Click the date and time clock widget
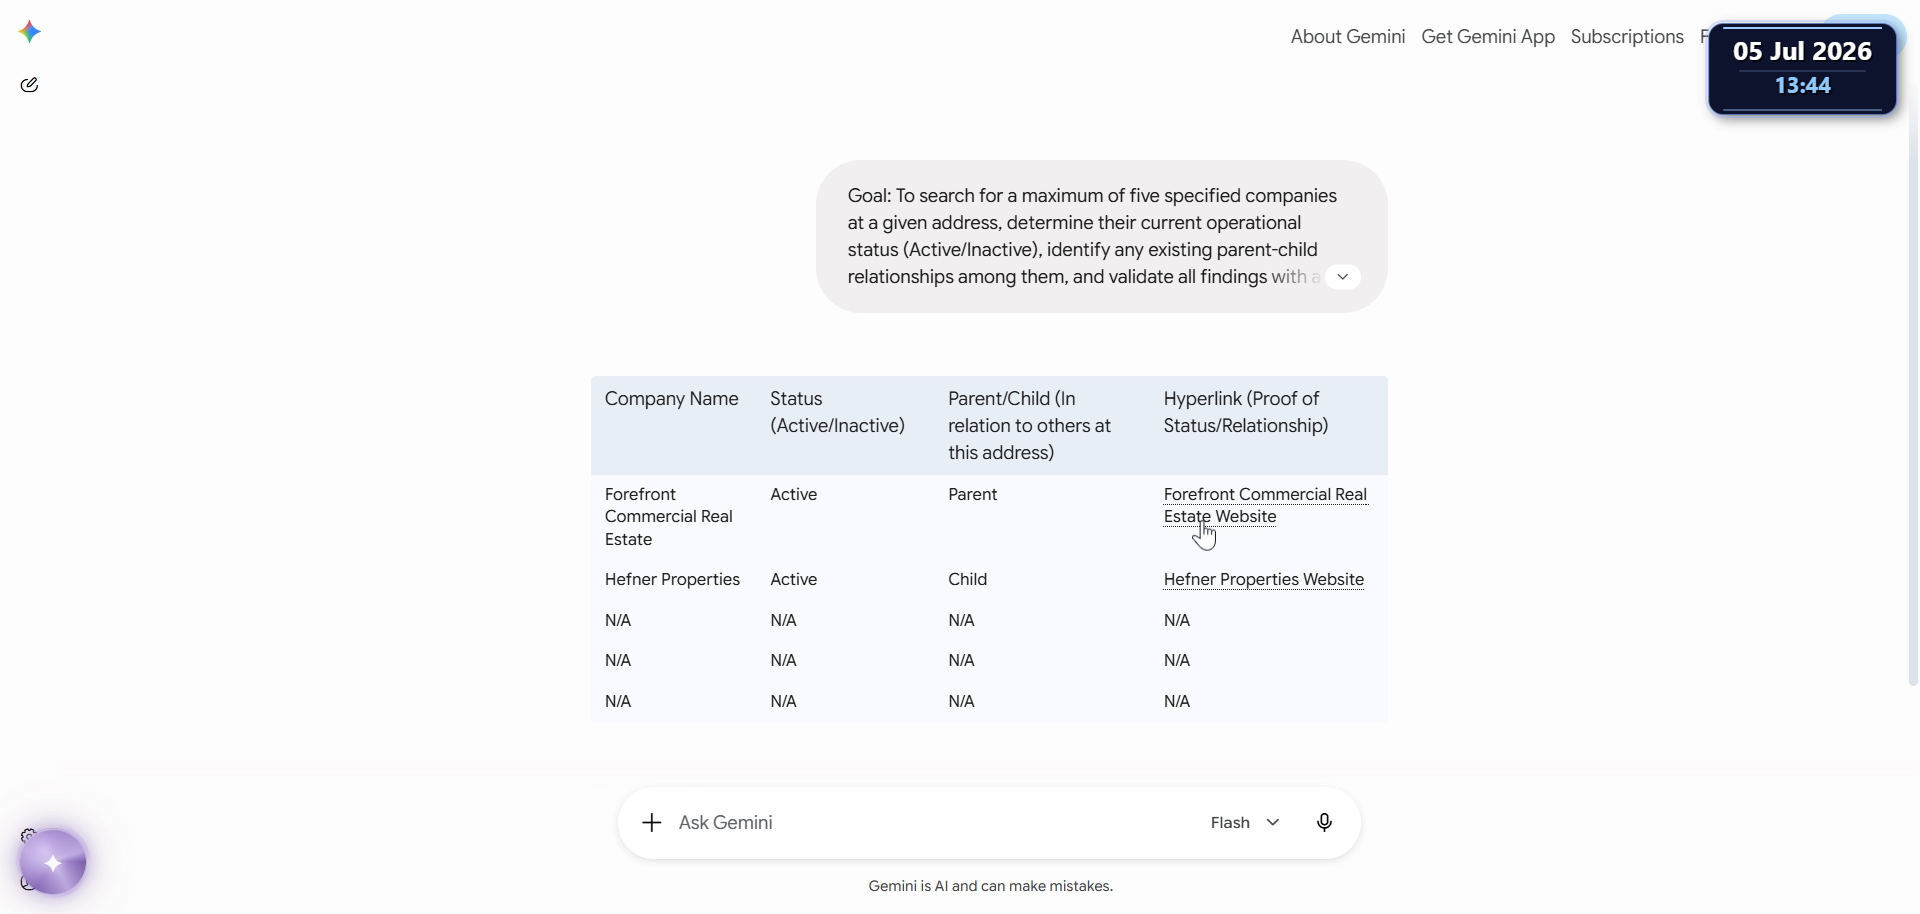Image resolution: width=1920 pixels, height=914 pixels. point(1802,68)
